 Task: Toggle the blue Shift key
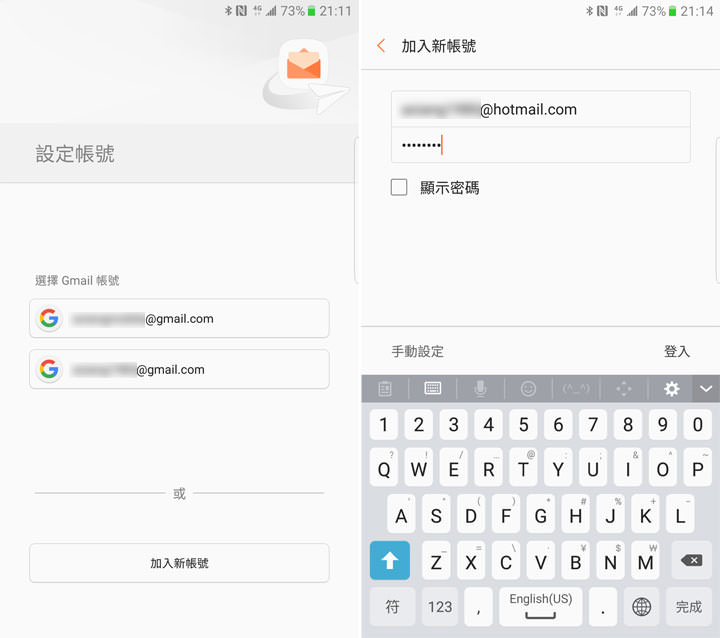point(390,561)
